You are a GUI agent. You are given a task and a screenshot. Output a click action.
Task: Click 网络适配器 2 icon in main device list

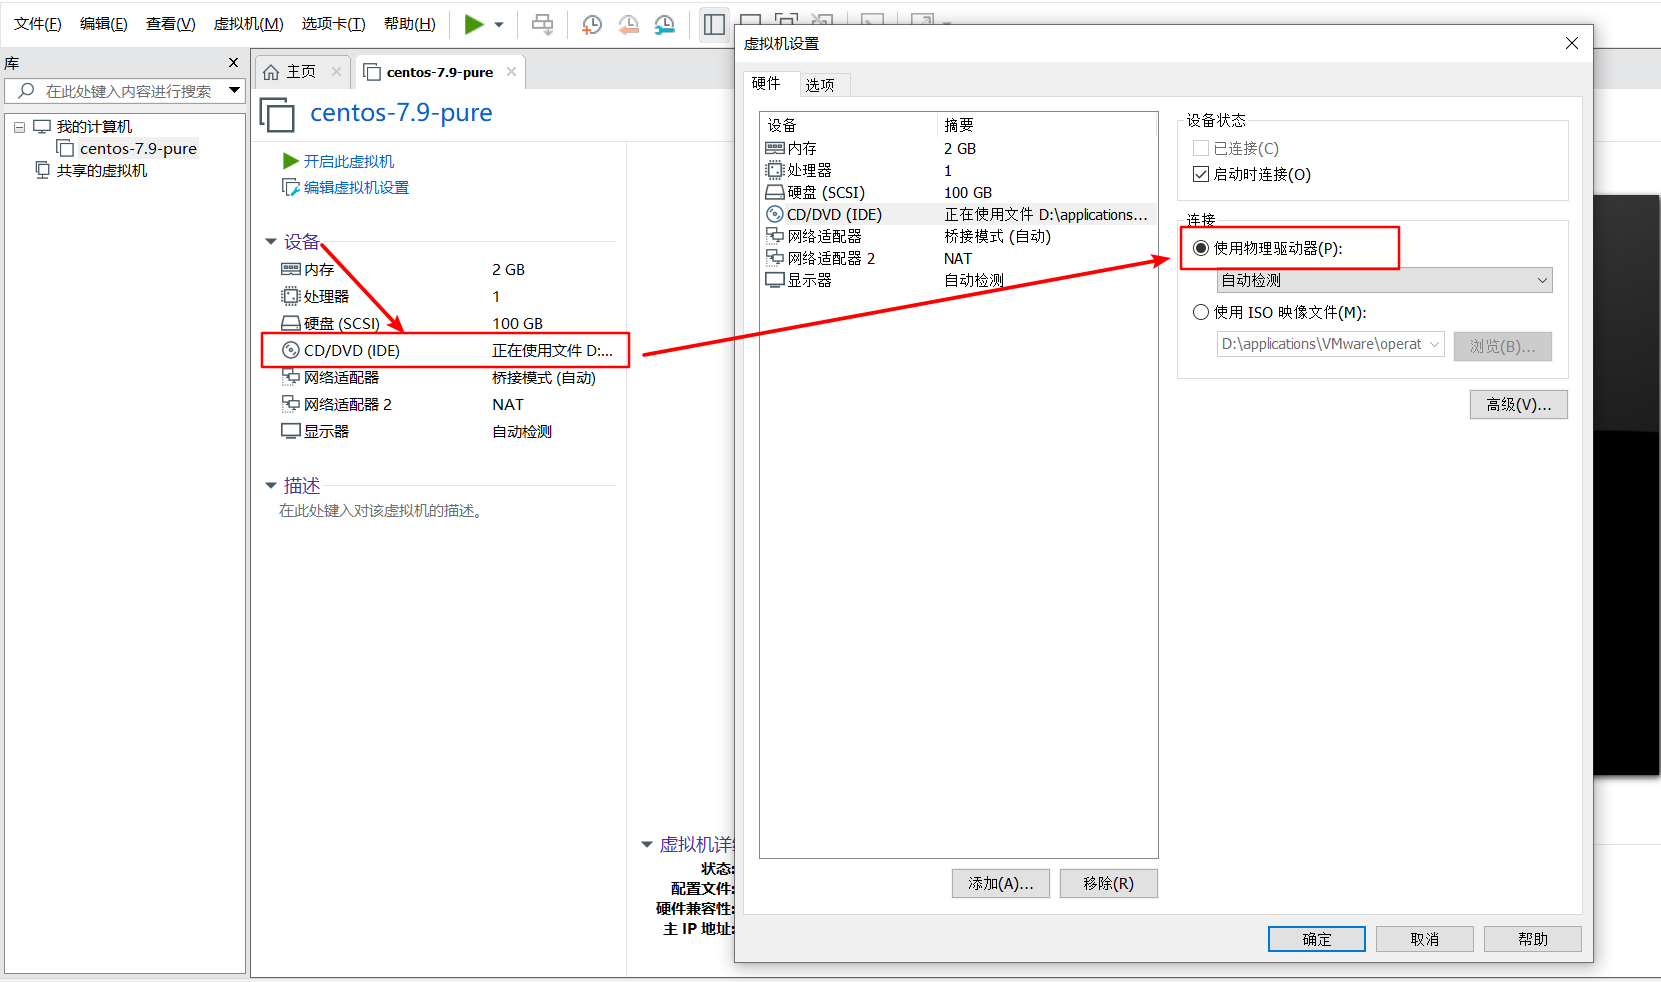[x=291, y=404]
